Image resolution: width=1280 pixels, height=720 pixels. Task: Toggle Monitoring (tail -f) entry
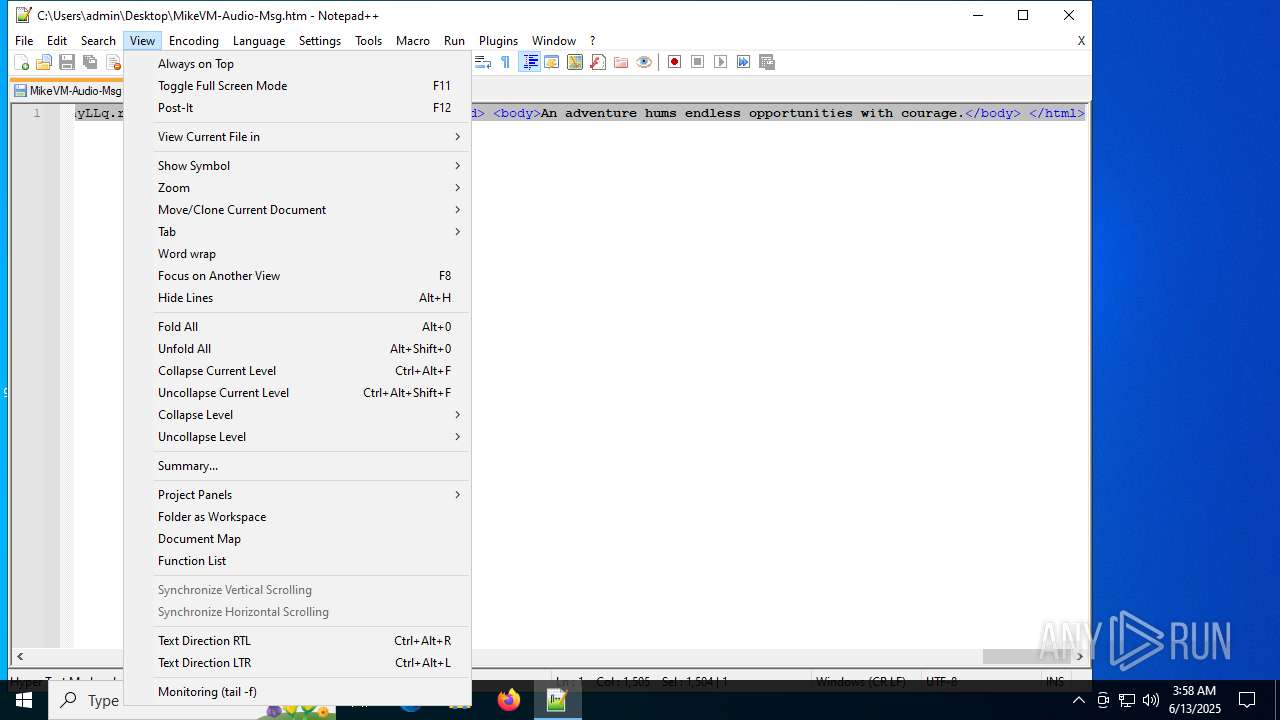click(x=297, y=692)
